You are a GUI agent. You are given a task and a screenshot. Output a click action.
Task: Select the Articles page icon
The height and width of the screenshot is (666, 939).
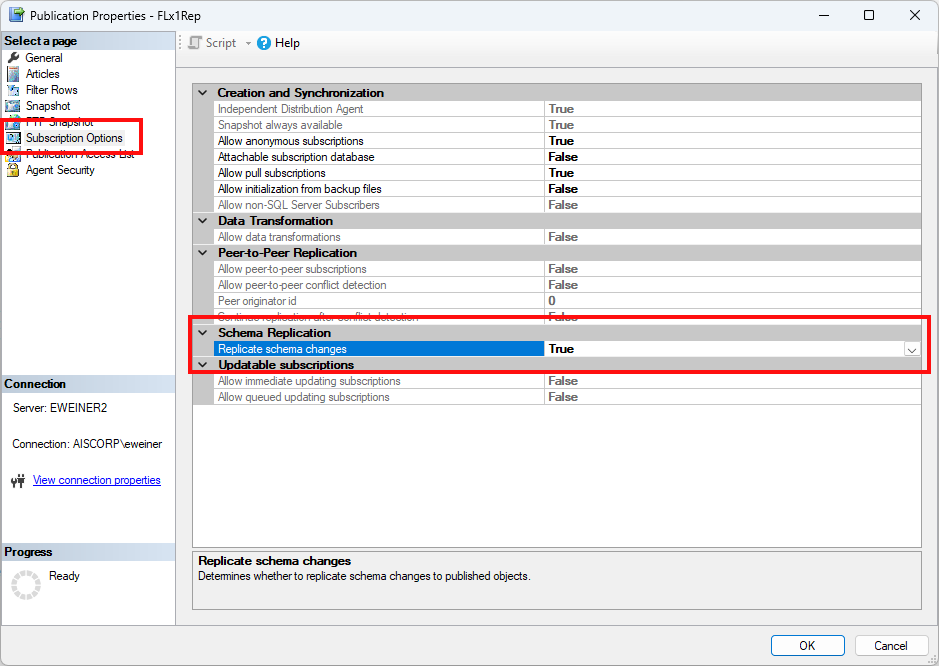point(15,73)
